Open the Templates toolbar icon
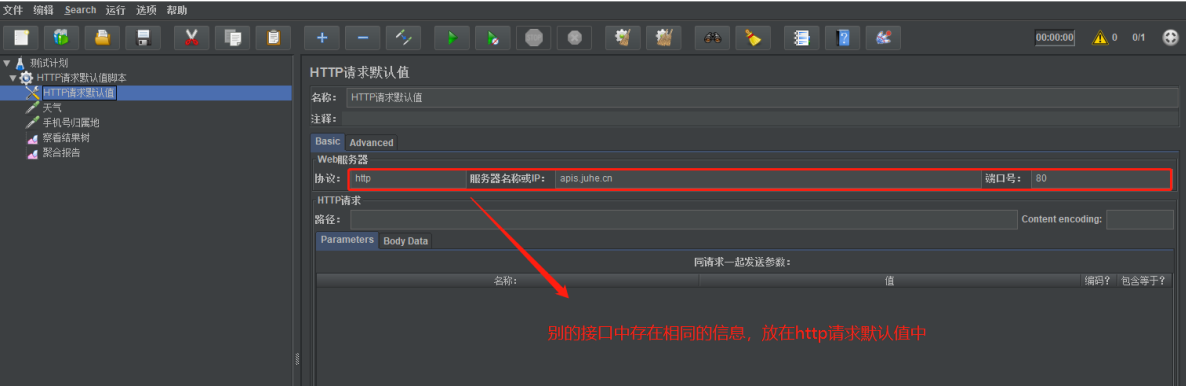The image size is (1186, 387). 61,37
